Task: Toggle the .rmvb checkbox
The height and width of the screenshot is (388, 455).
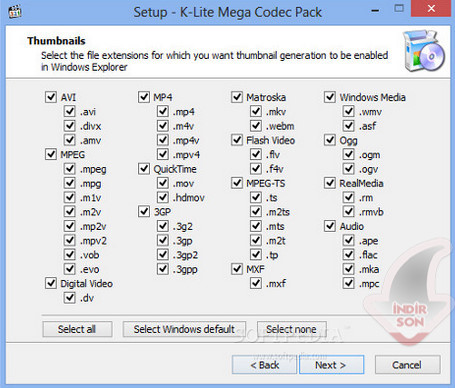Action: click(x=349, y=212)
